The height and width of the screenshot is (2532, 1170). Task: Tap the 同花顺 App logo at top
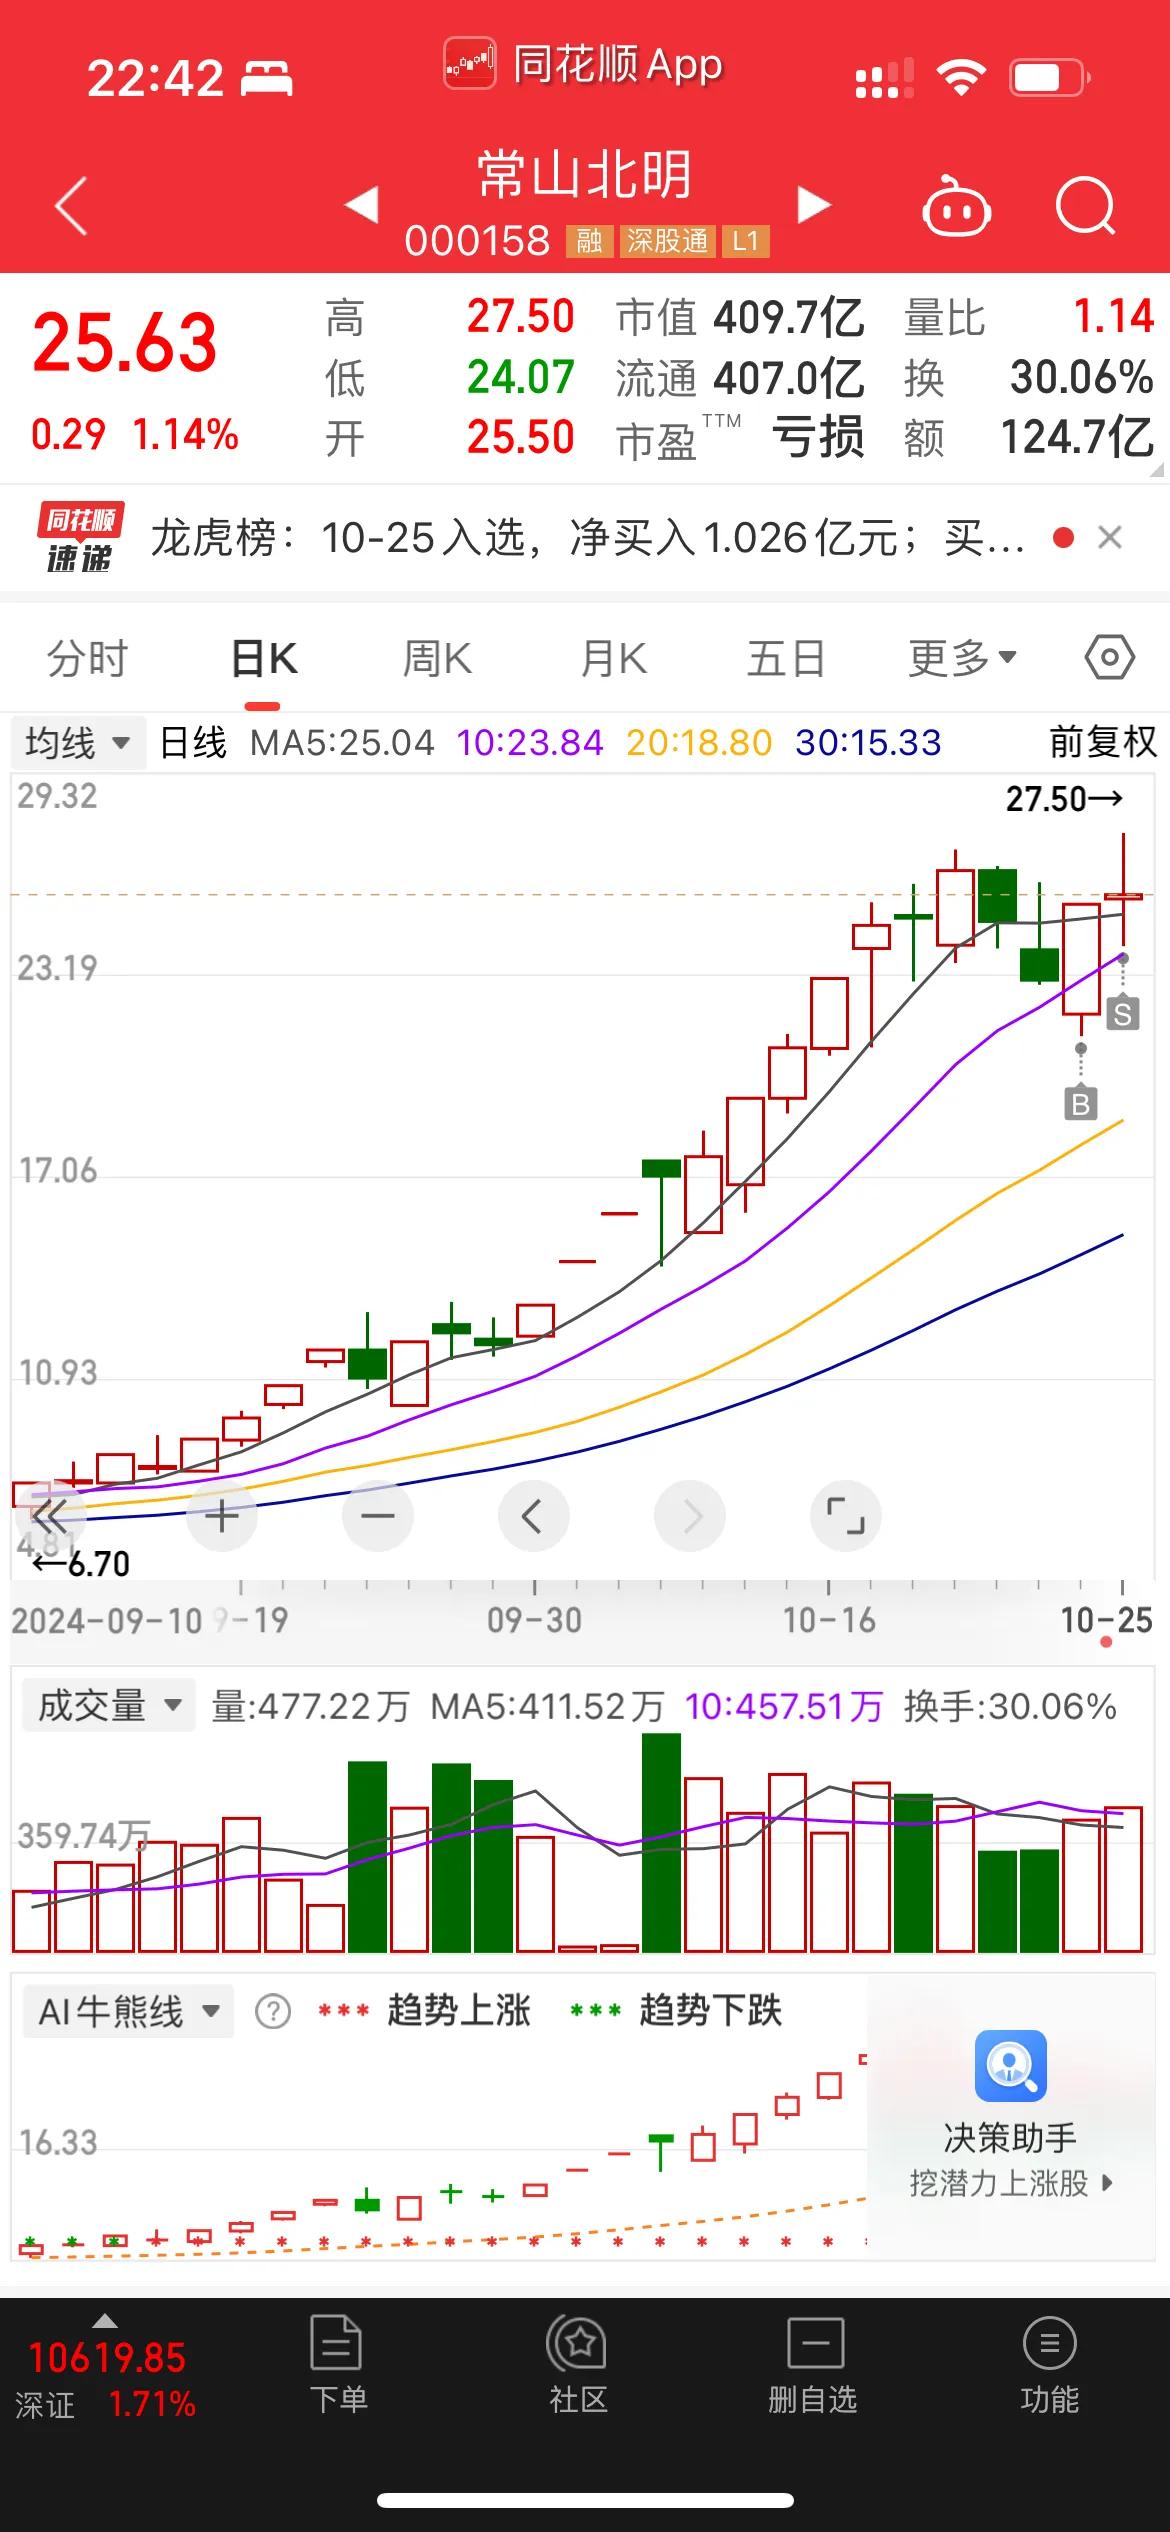coord(470,65)
